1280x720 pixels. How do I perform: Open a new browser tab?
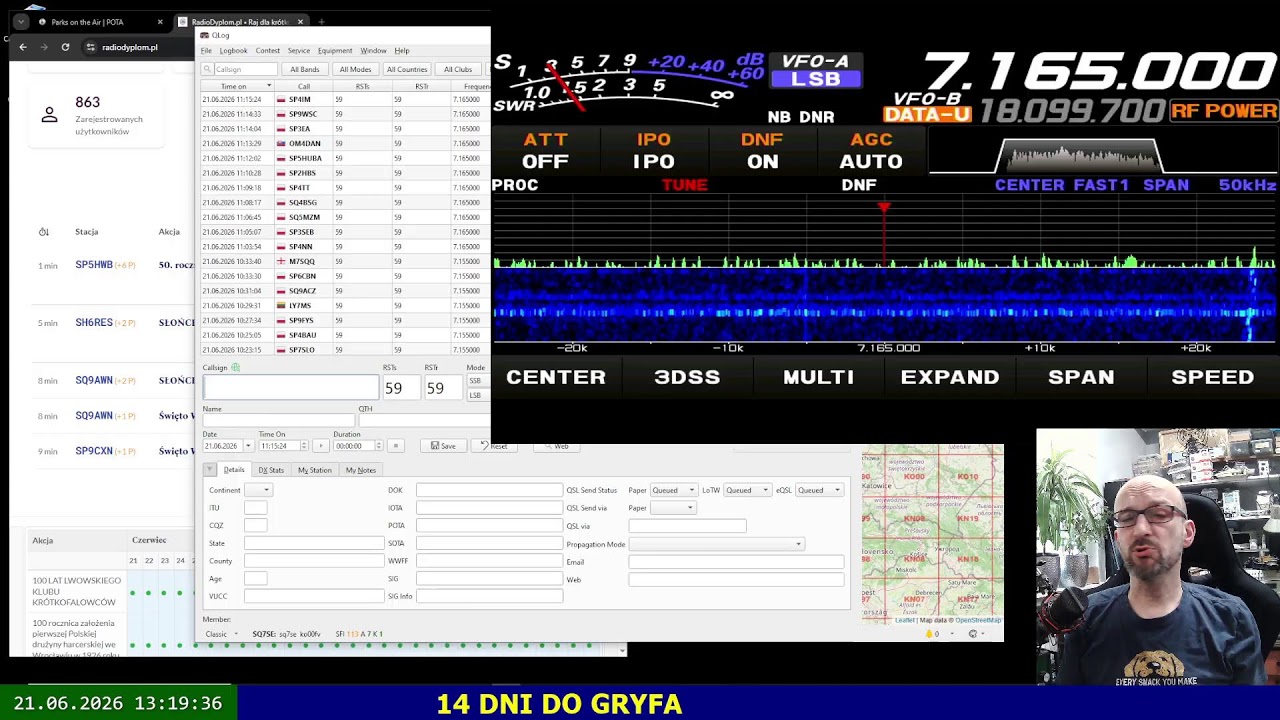321,21
